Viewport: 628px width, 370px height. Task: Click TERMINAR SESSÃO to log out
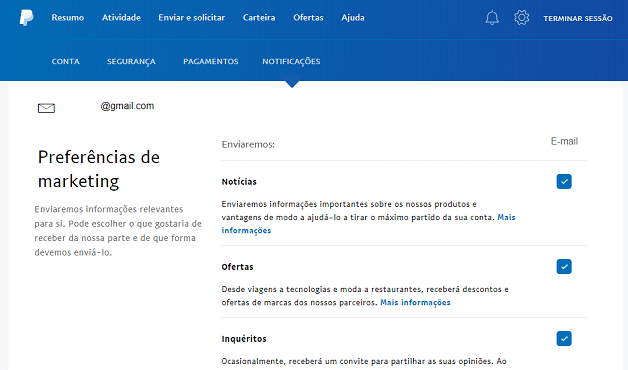(578, 18)
